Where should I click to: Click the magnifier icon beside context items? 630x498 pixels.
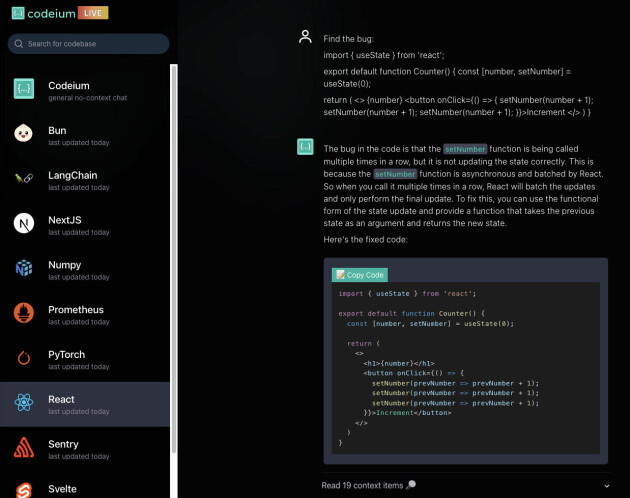tap(411, 485)
